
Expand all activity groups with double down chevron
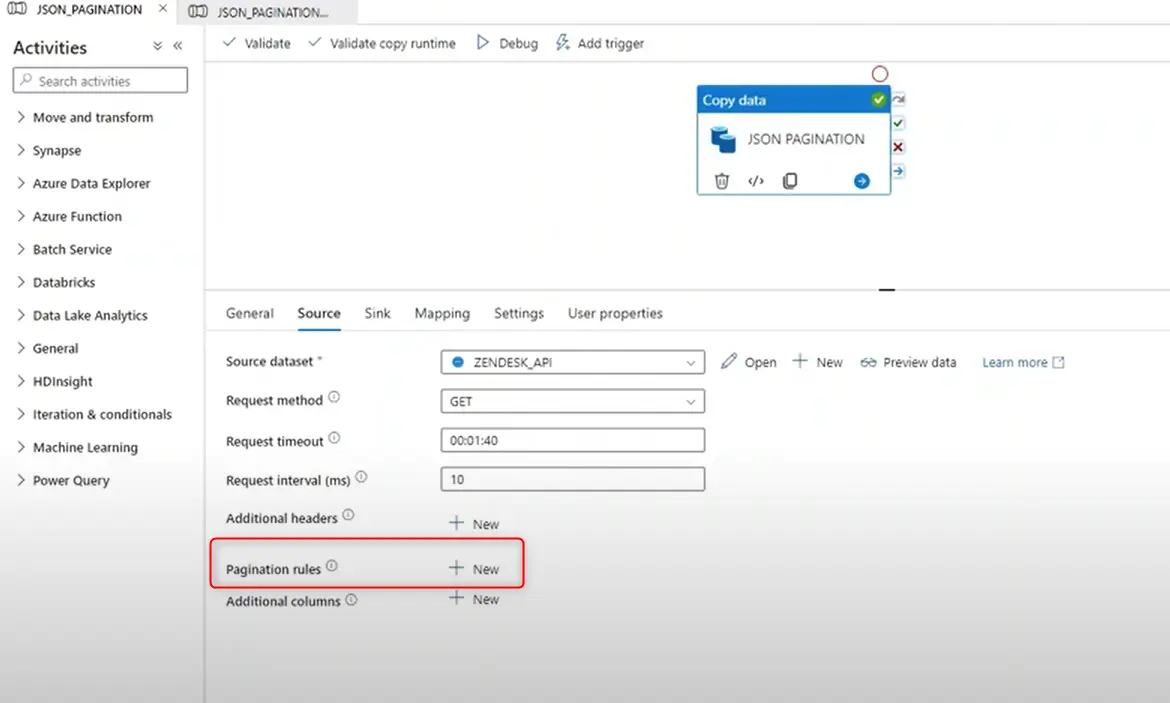click(x=157, y=47)
